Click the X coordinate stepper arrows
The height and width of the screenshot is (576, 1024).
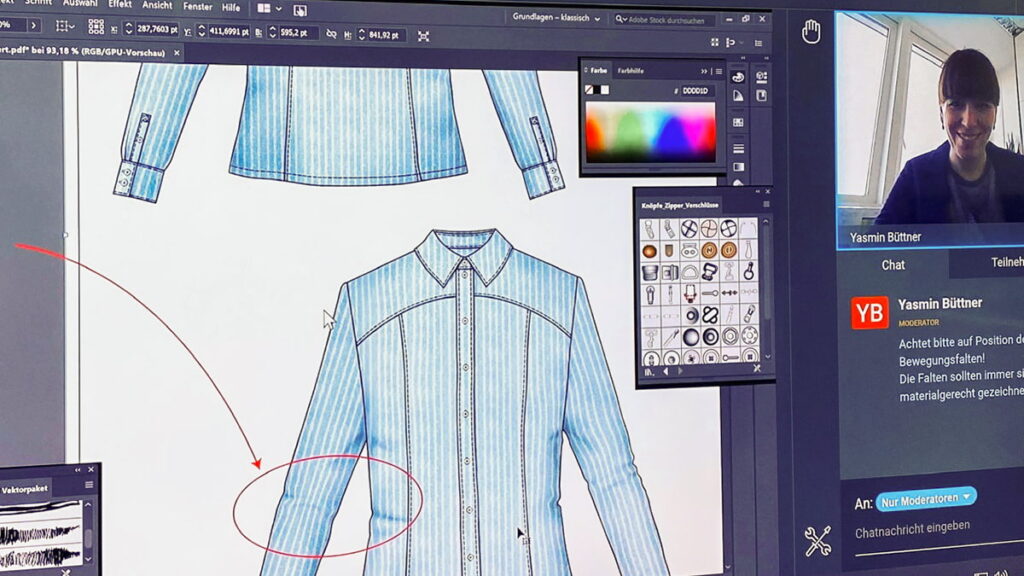point(129,29)
